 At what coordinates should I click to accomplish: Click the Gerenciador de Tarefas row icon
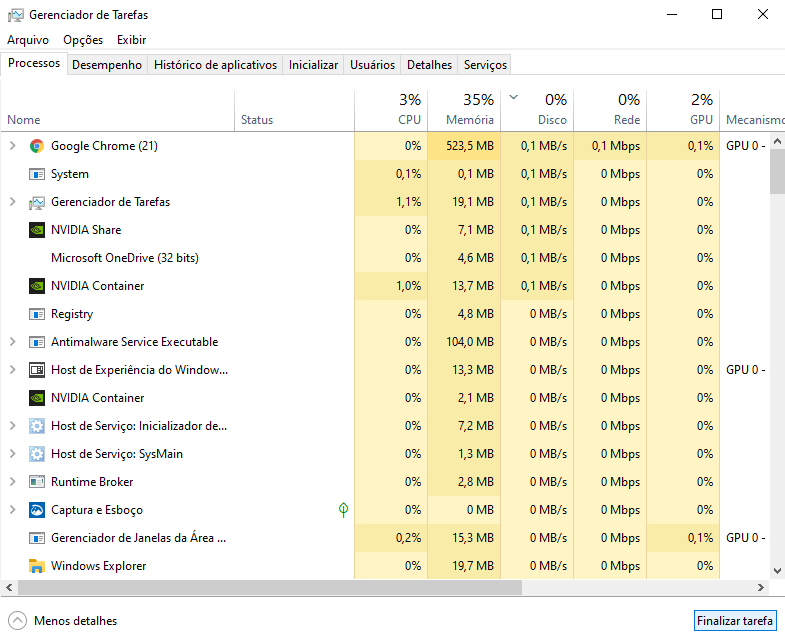coord(37,202)
